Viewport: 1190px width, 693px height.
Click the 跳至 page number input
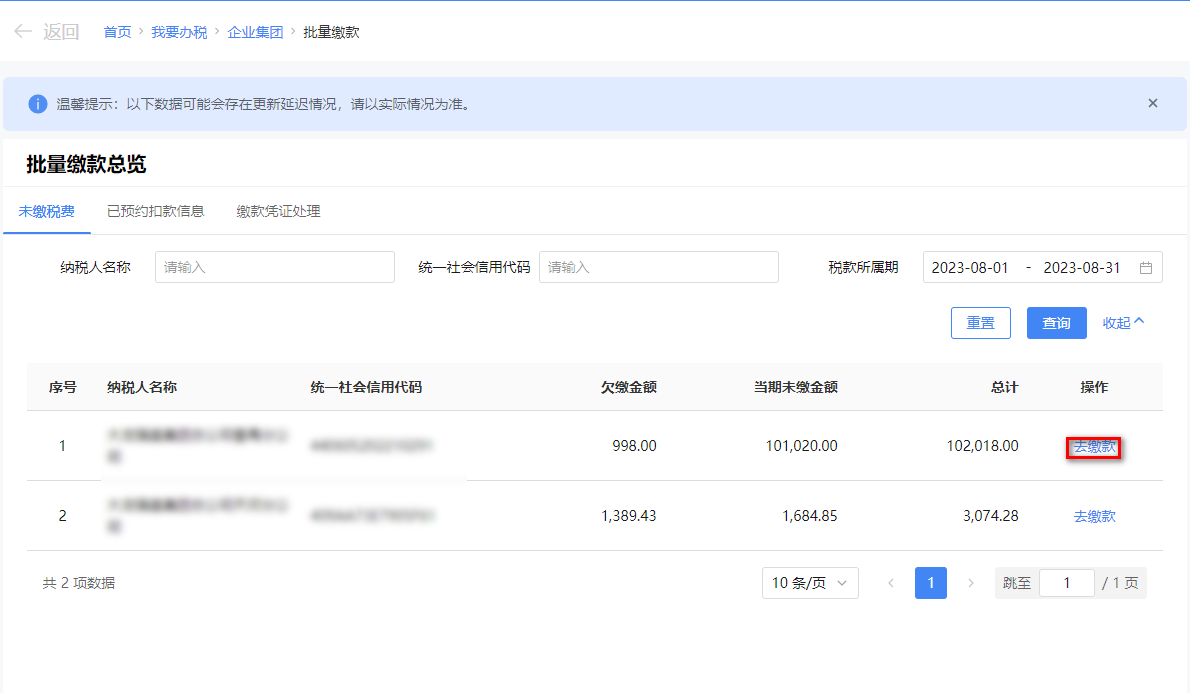pyautogui.click(x=1066, y=583)
